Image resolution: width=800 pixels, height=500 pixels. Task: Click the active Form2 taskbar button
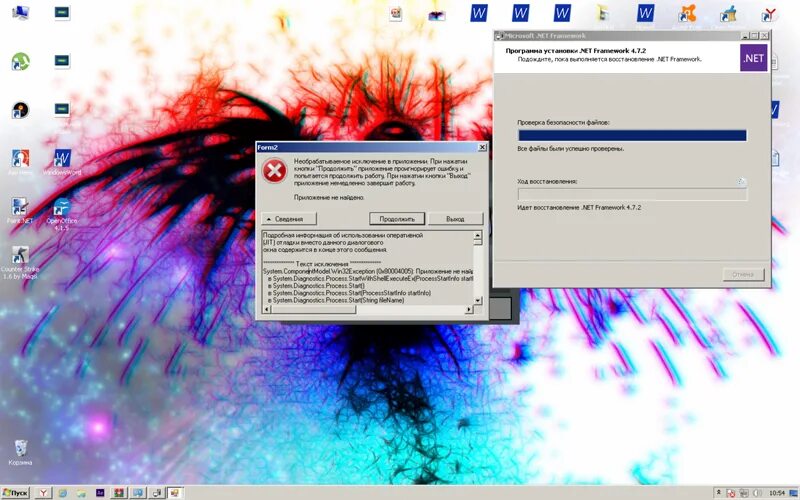point(175,493)
